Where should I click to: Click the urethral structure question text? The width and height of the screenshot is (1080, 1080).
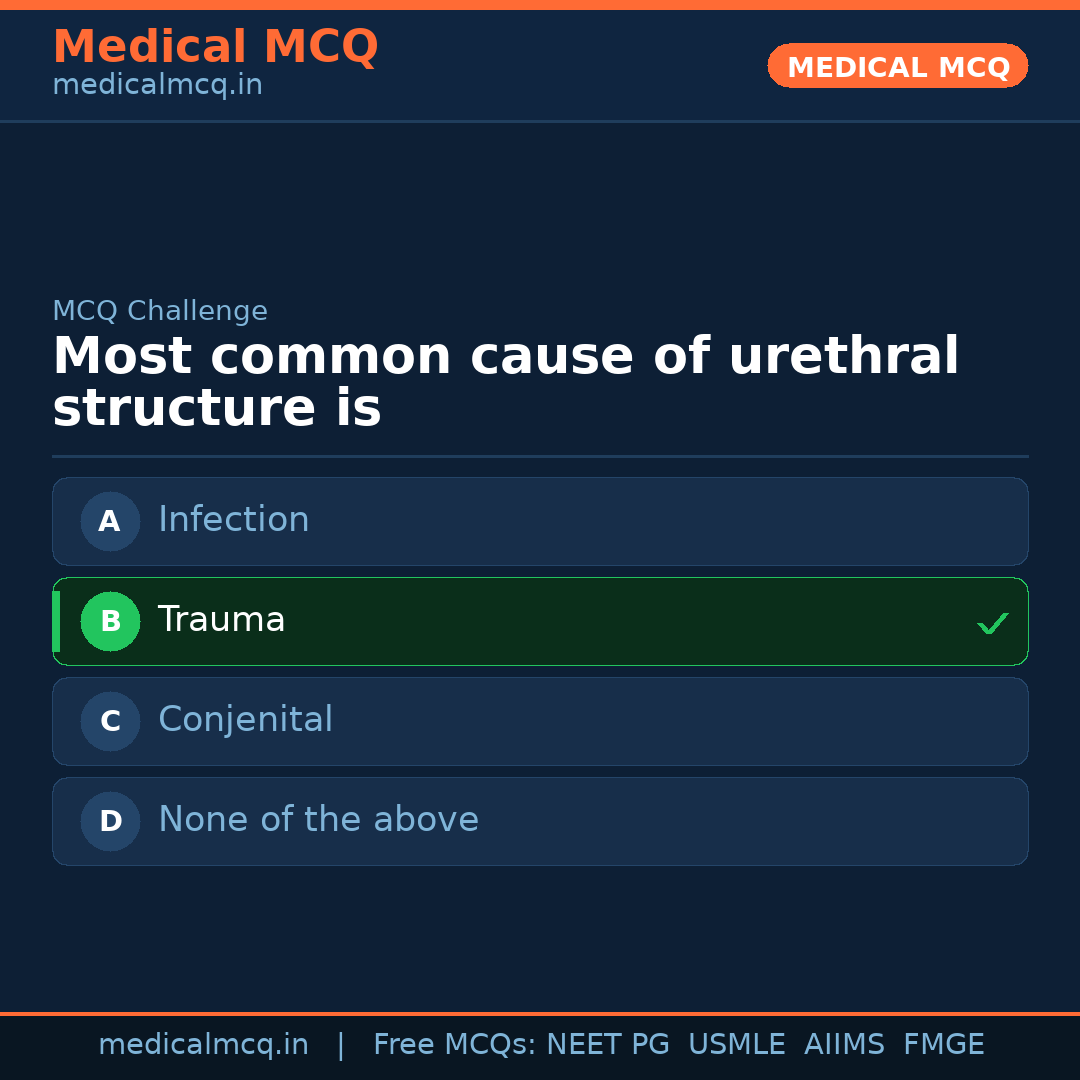505,383
